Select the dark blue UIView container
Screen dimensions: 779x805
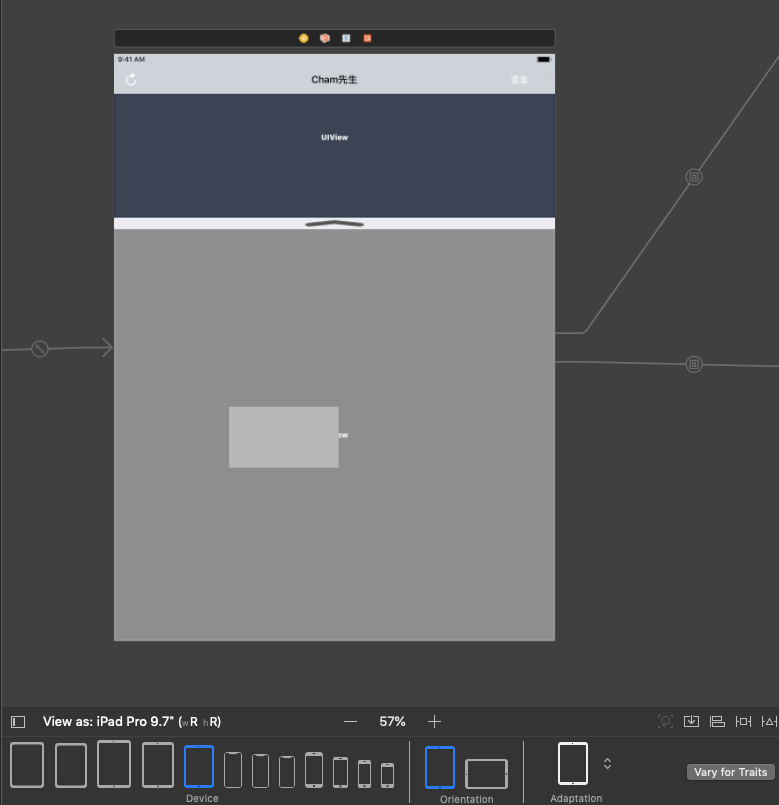334,156
